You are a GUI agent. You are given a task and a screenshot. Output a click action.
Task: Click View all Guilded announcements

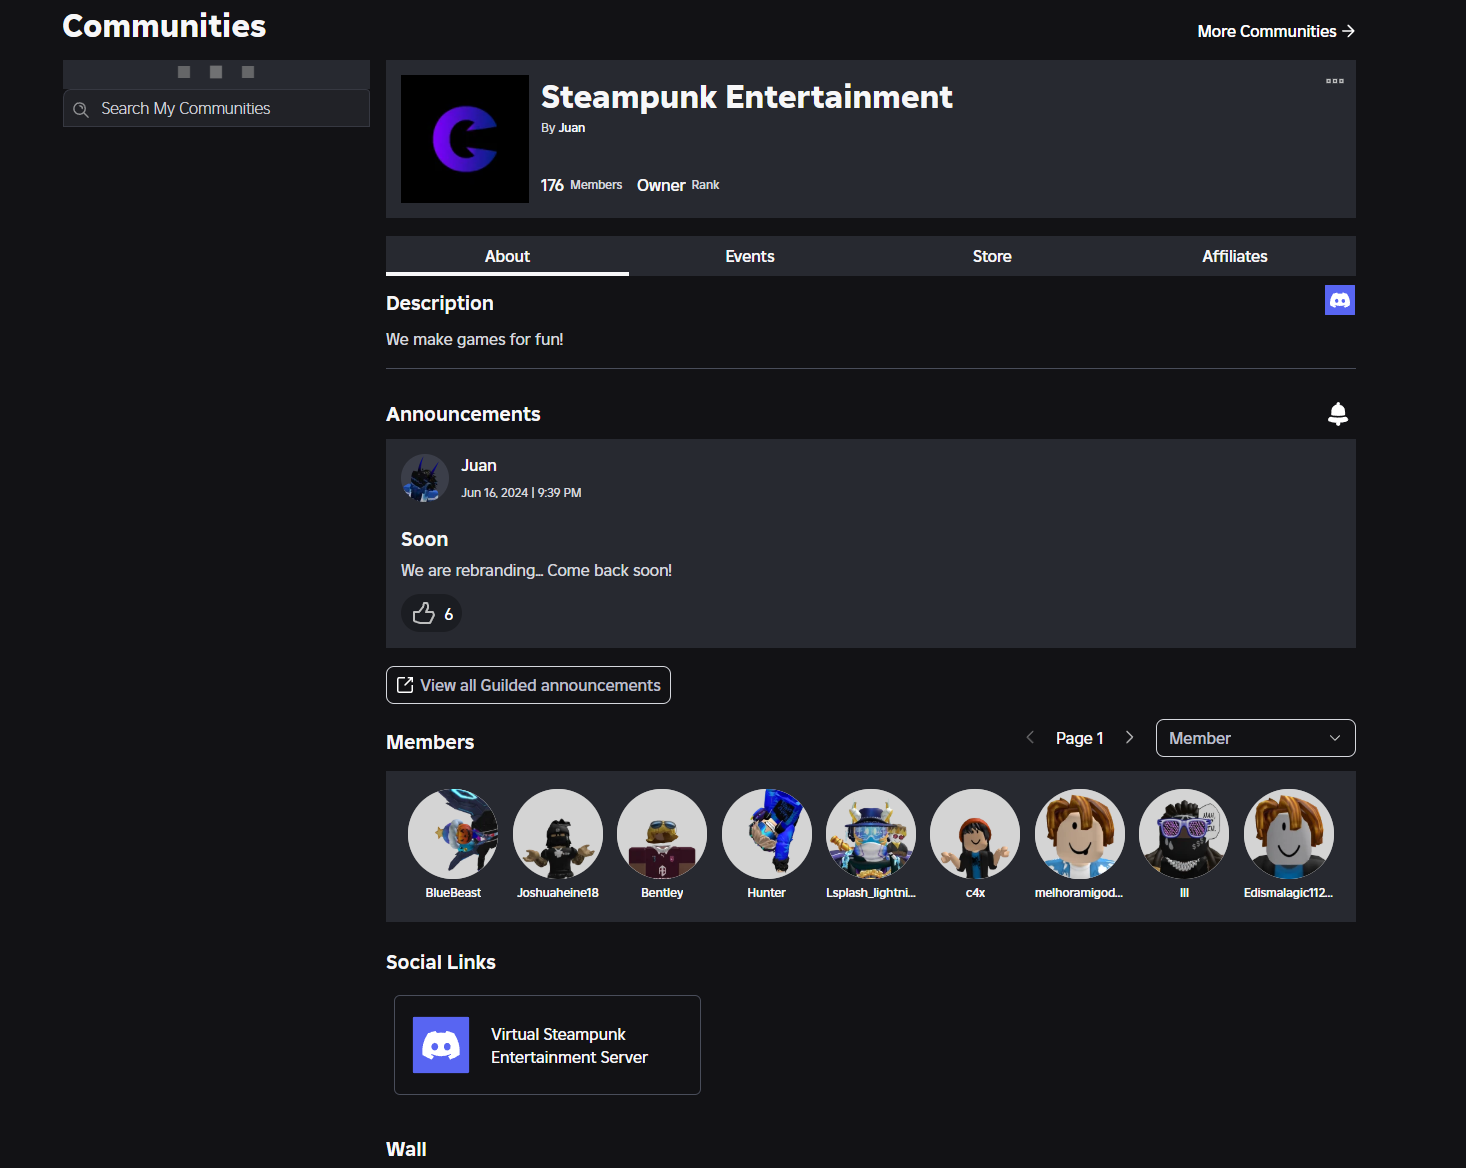click(528, 684)
